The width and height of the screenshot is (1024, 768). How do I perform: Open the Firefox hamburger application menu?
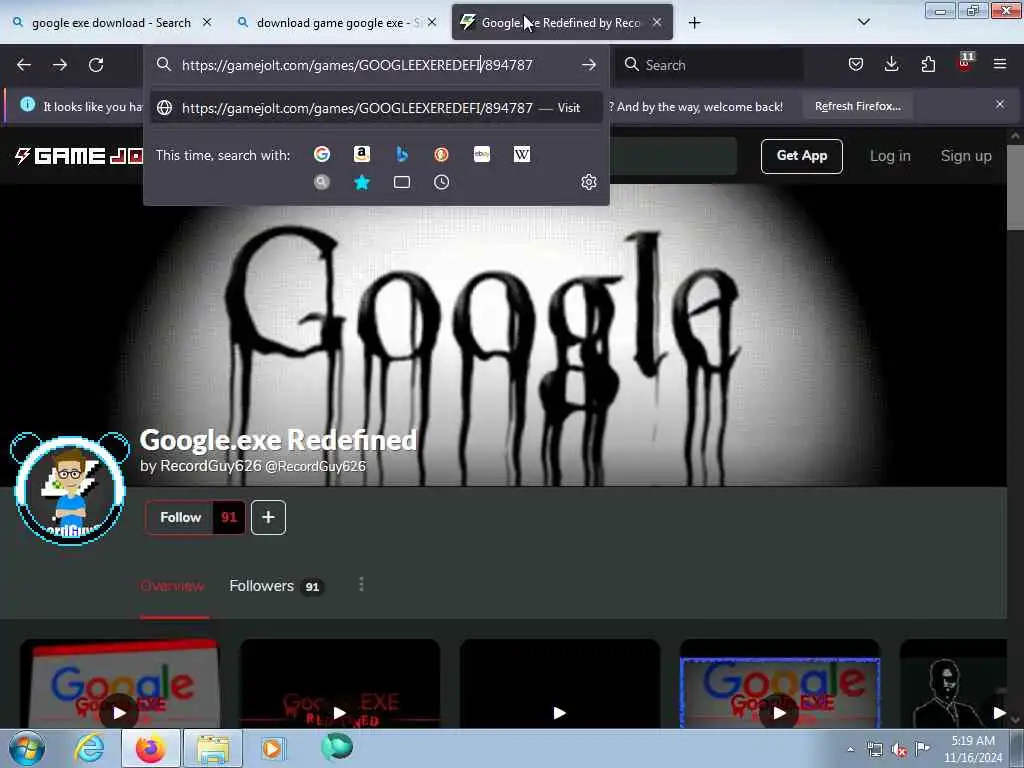[x=999, y=64]
